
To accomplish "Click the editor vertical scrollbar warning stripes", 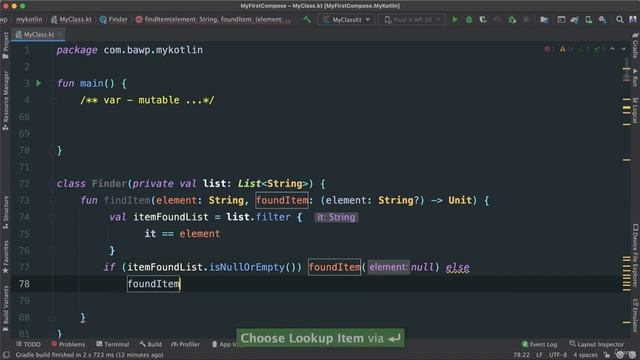I will [627, 273].
